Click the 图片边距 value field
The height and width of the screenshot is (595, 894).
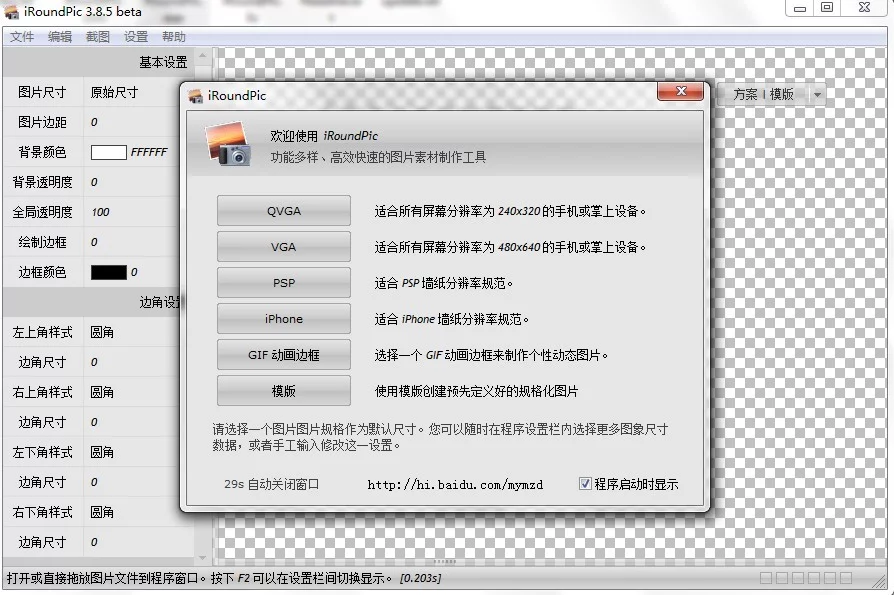(x=132, y=122)
